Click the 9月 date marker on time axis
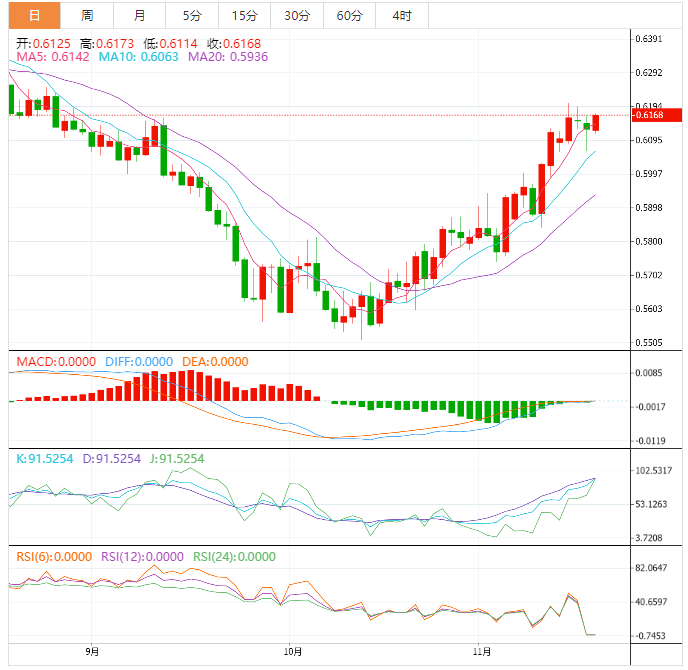This screenshot has height=670, width=688. coord(92,652)
